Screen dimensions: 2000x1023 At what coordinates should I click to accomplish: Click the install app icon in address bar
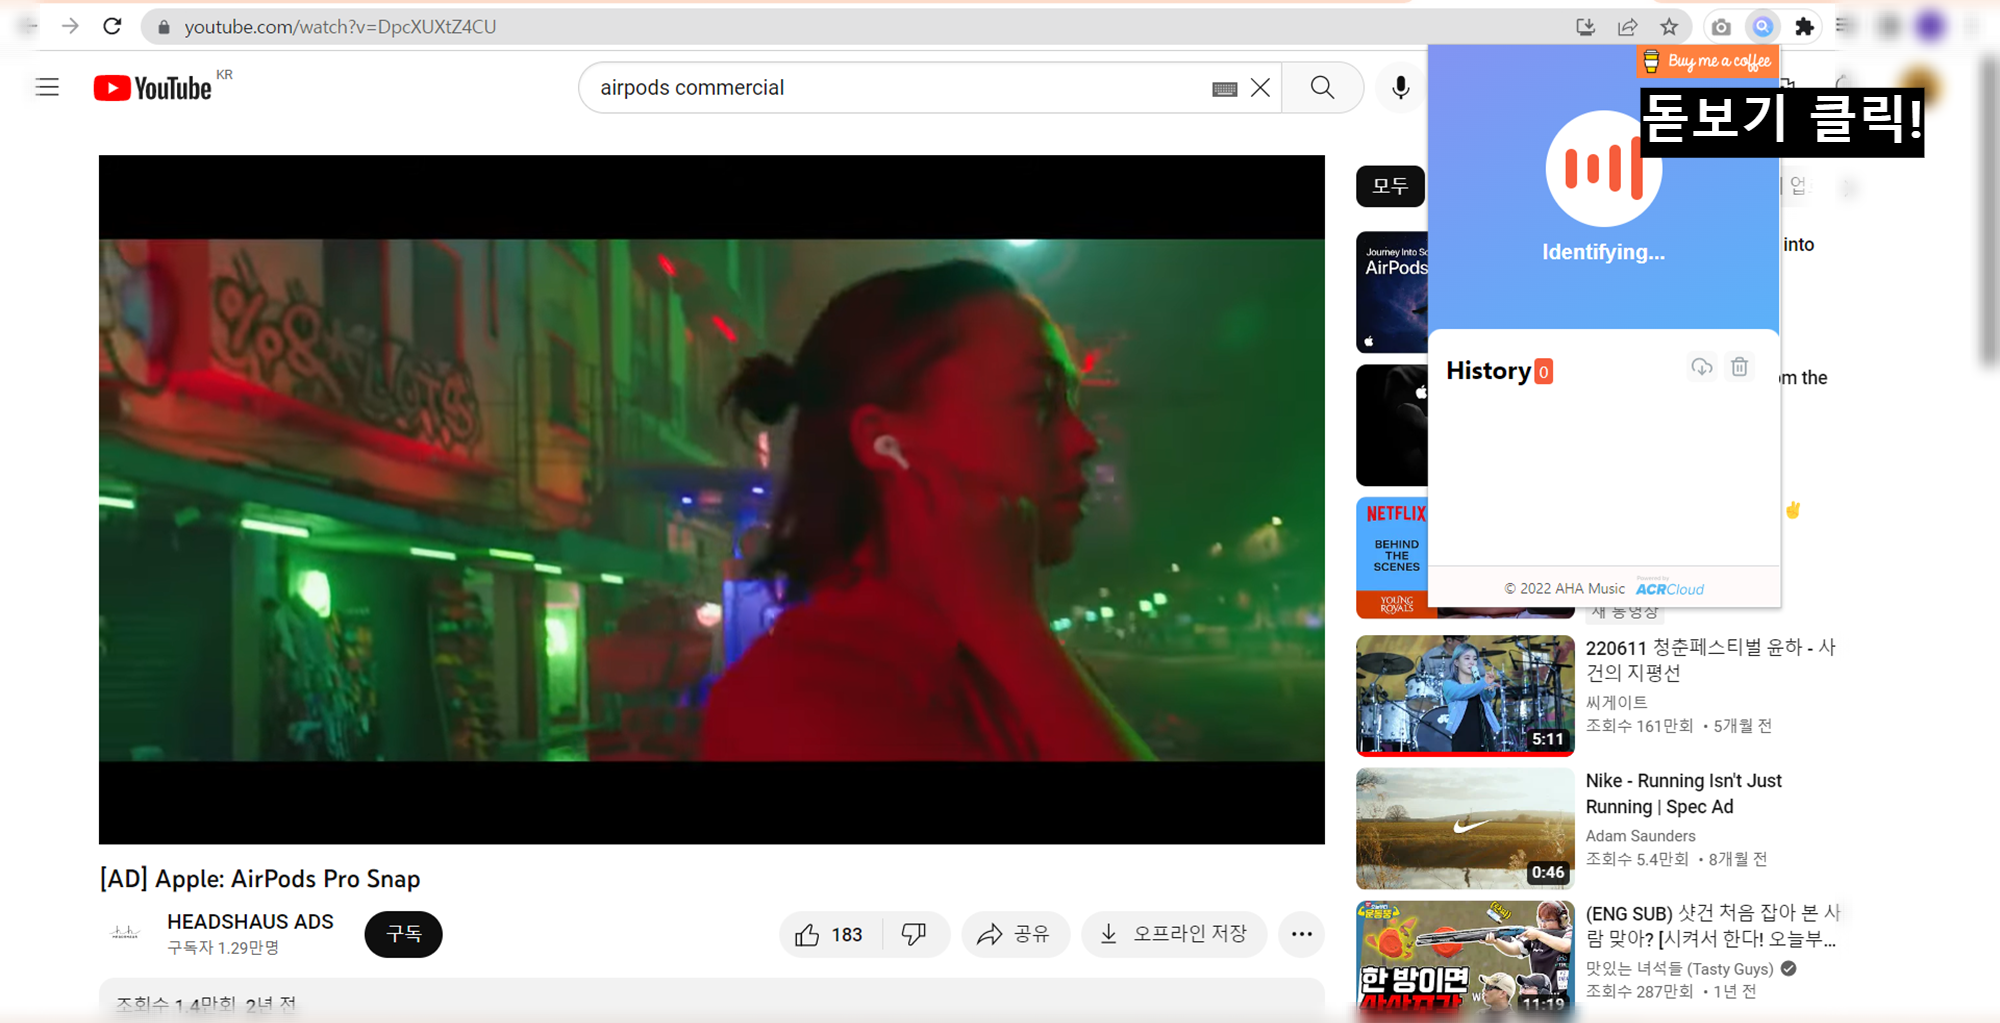point(1585,27)
